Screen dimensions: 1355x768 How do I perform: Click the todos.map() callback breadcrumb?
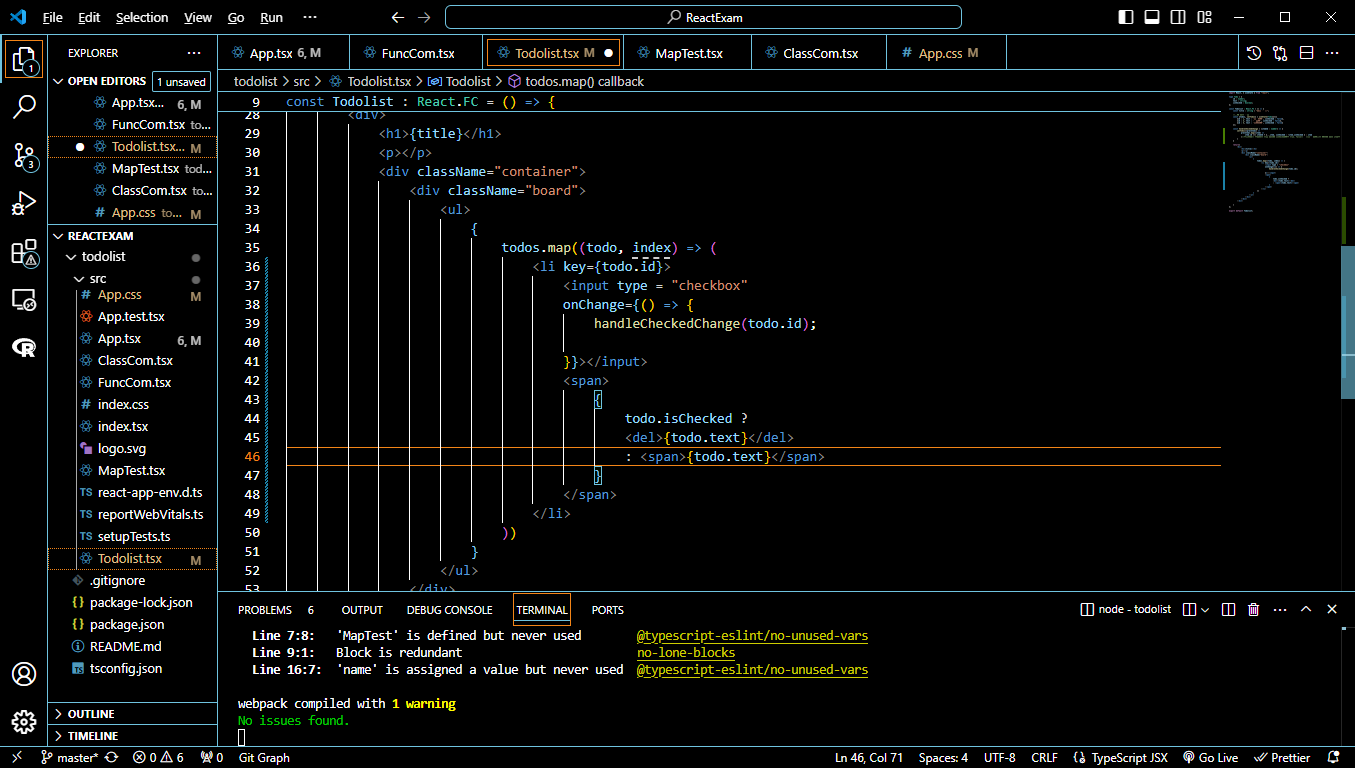(x=576, y=81)
